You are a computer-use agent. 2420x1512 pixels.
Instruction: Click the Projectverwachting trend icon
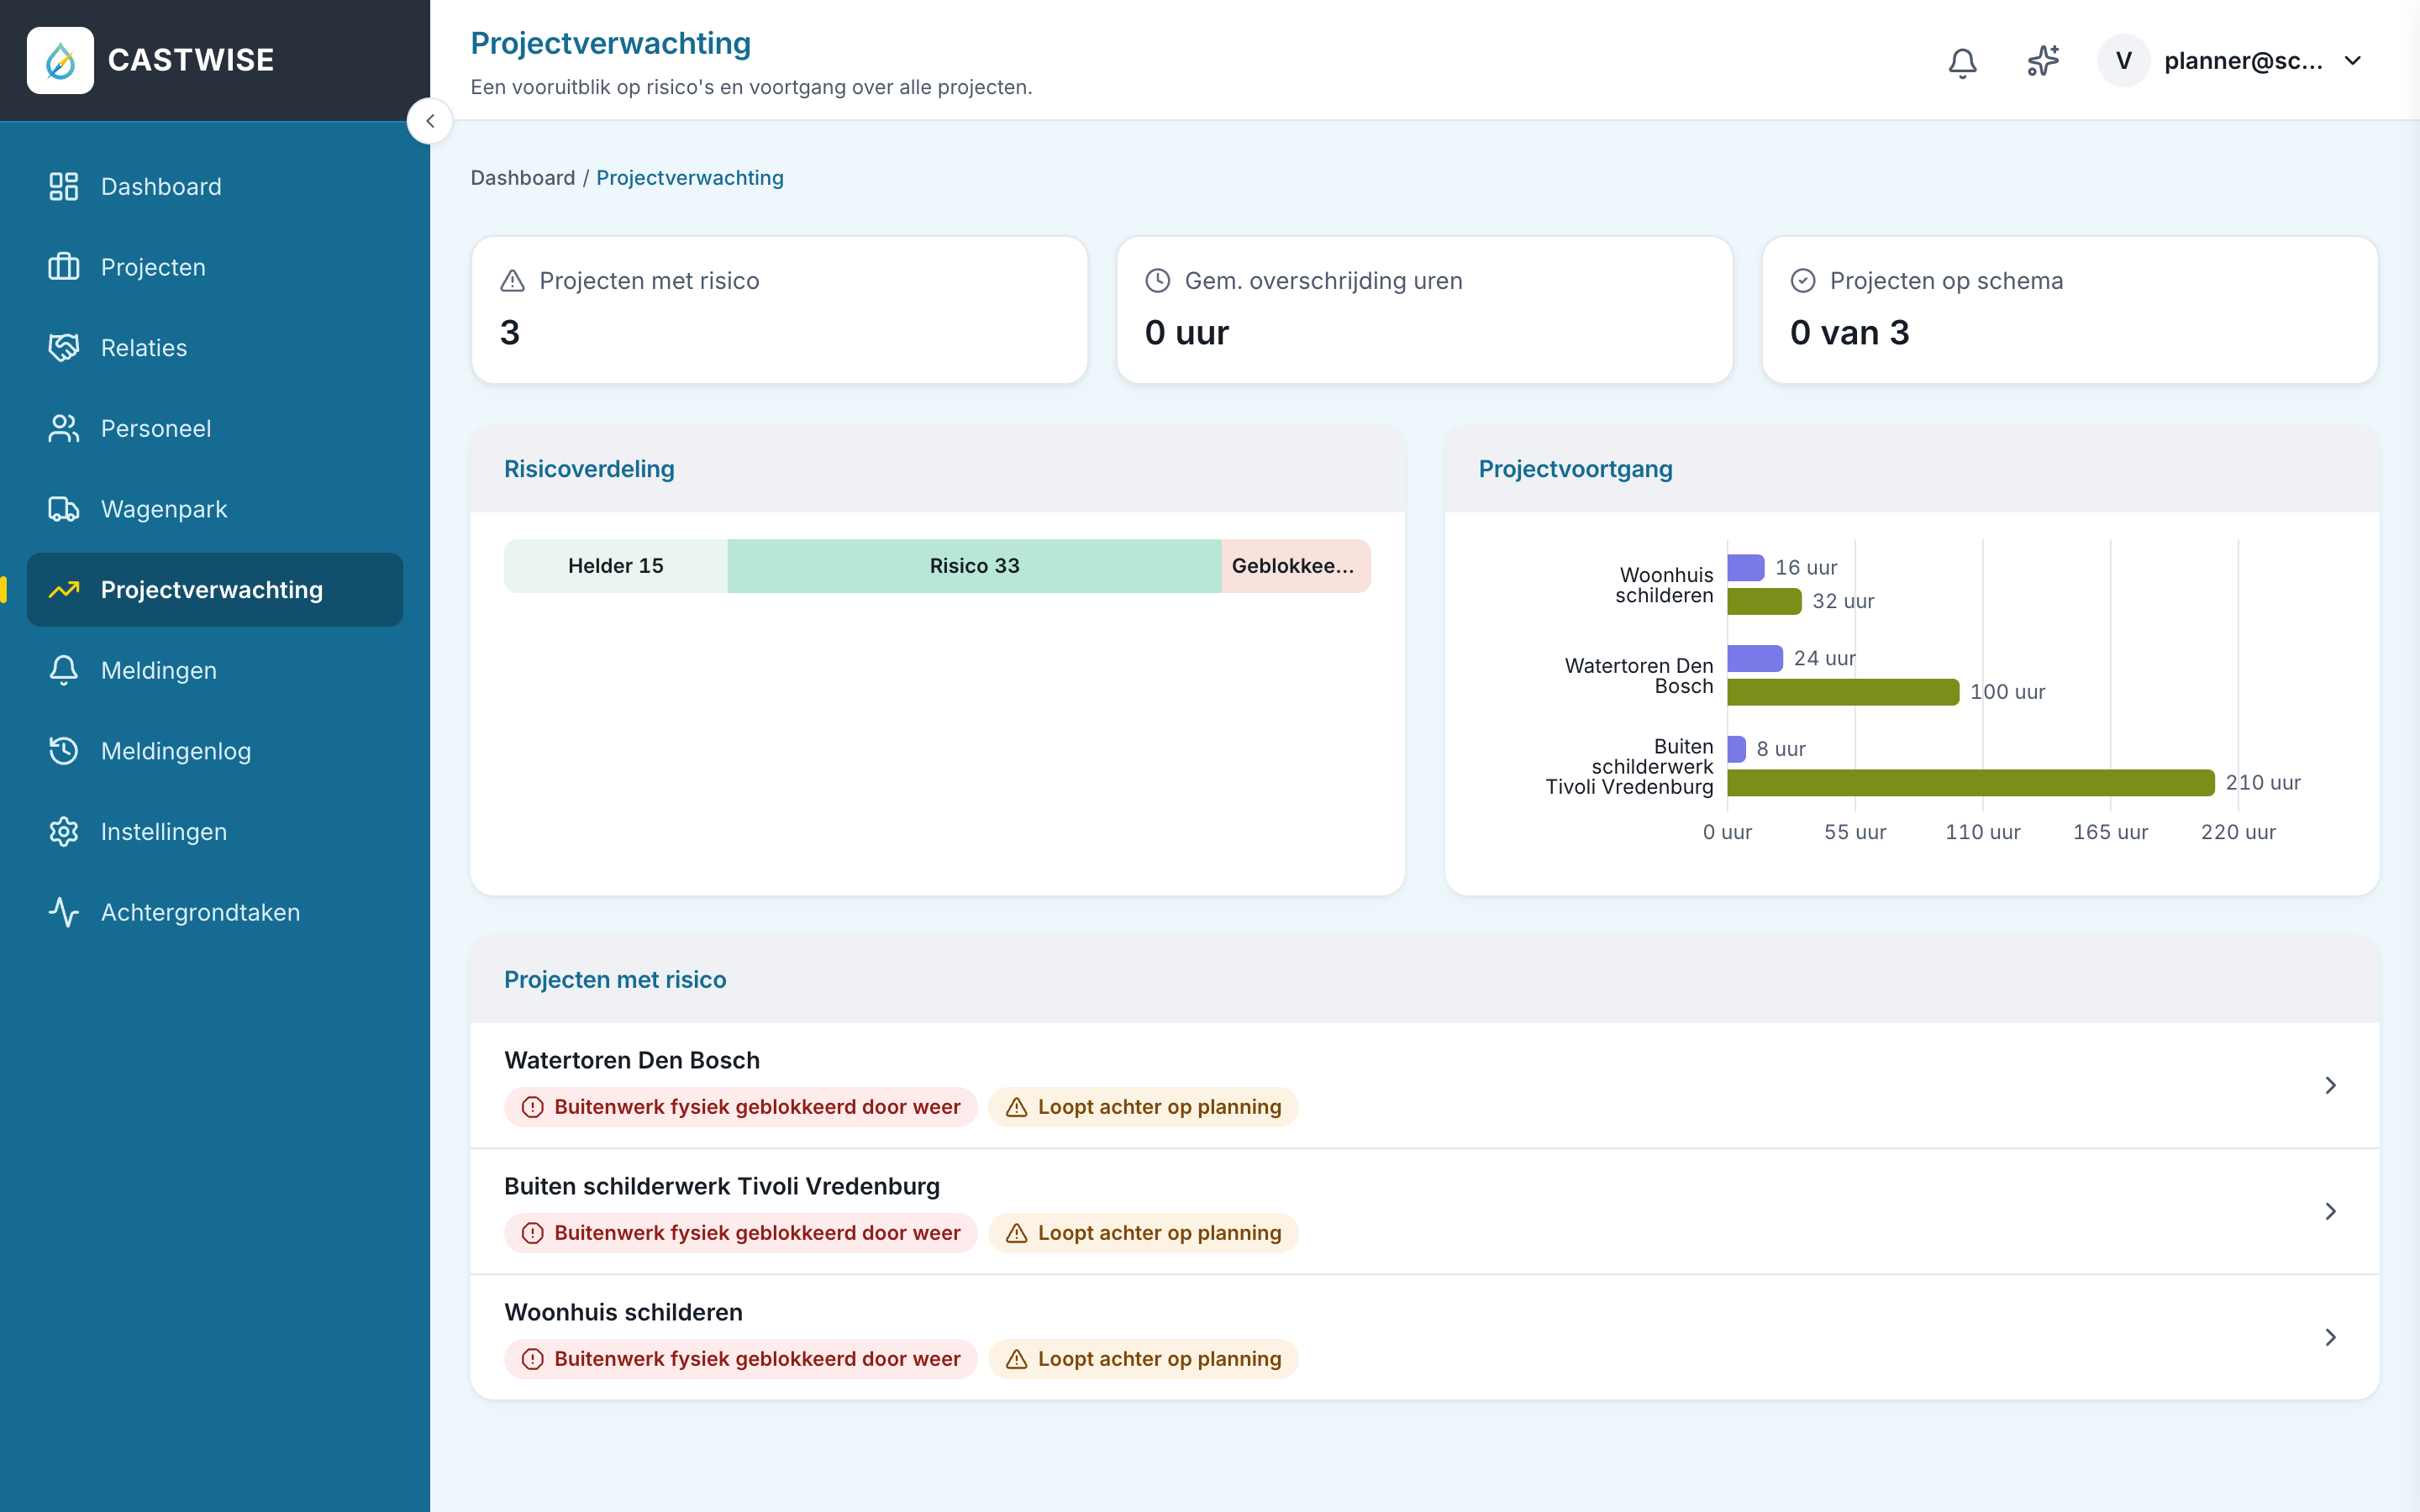64,590
